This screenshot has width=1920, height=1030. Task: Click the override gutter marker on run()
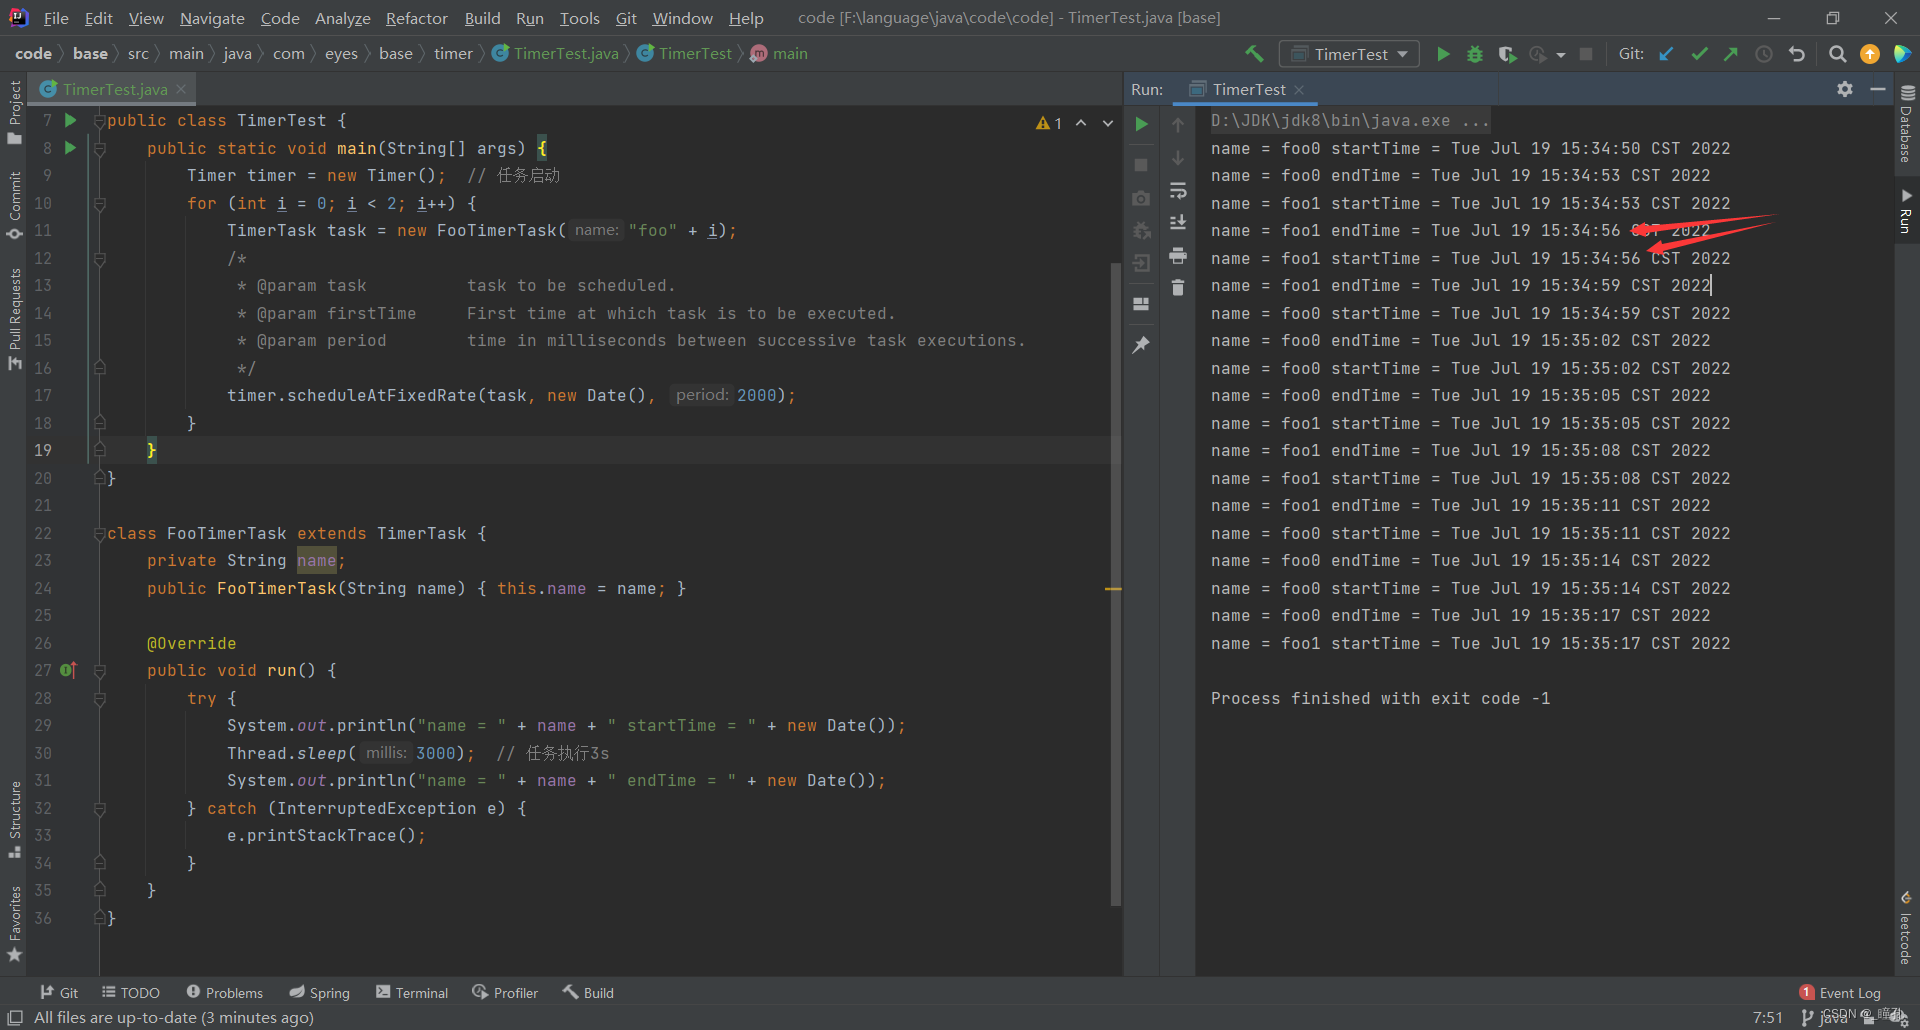point(68,670)
